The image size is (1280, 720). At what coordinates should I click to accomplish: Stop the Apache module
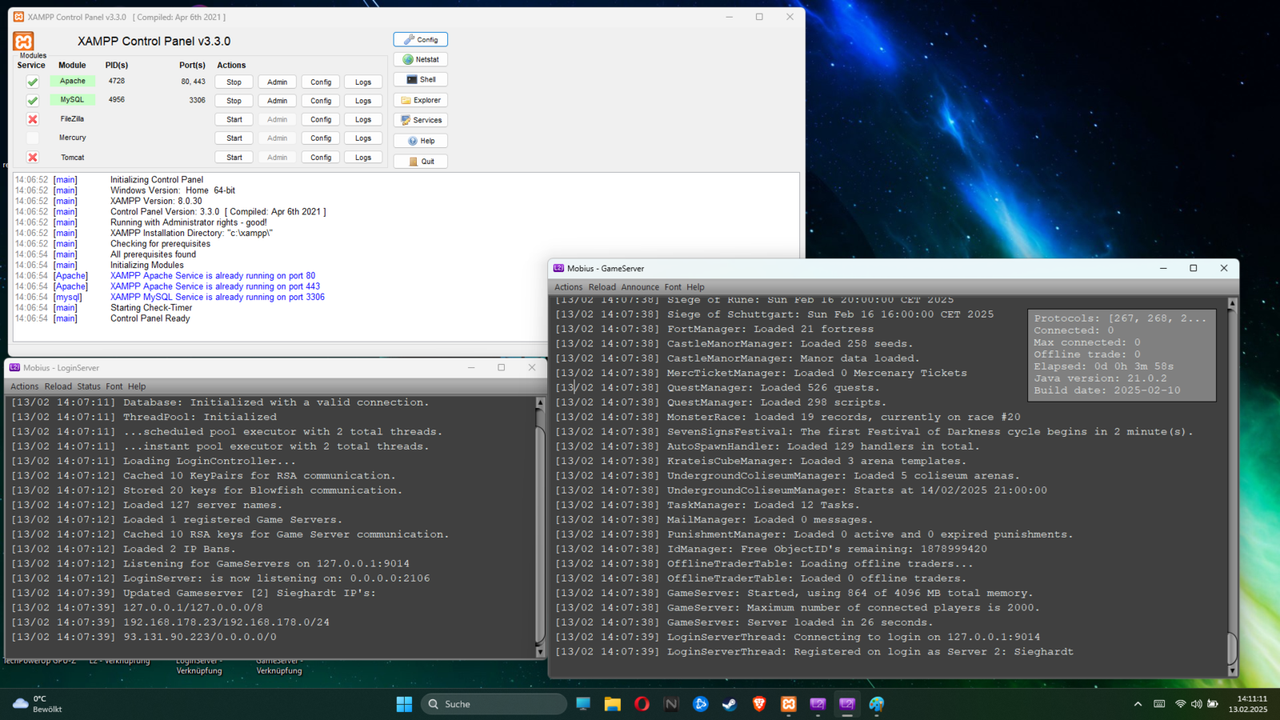(233, 81)
